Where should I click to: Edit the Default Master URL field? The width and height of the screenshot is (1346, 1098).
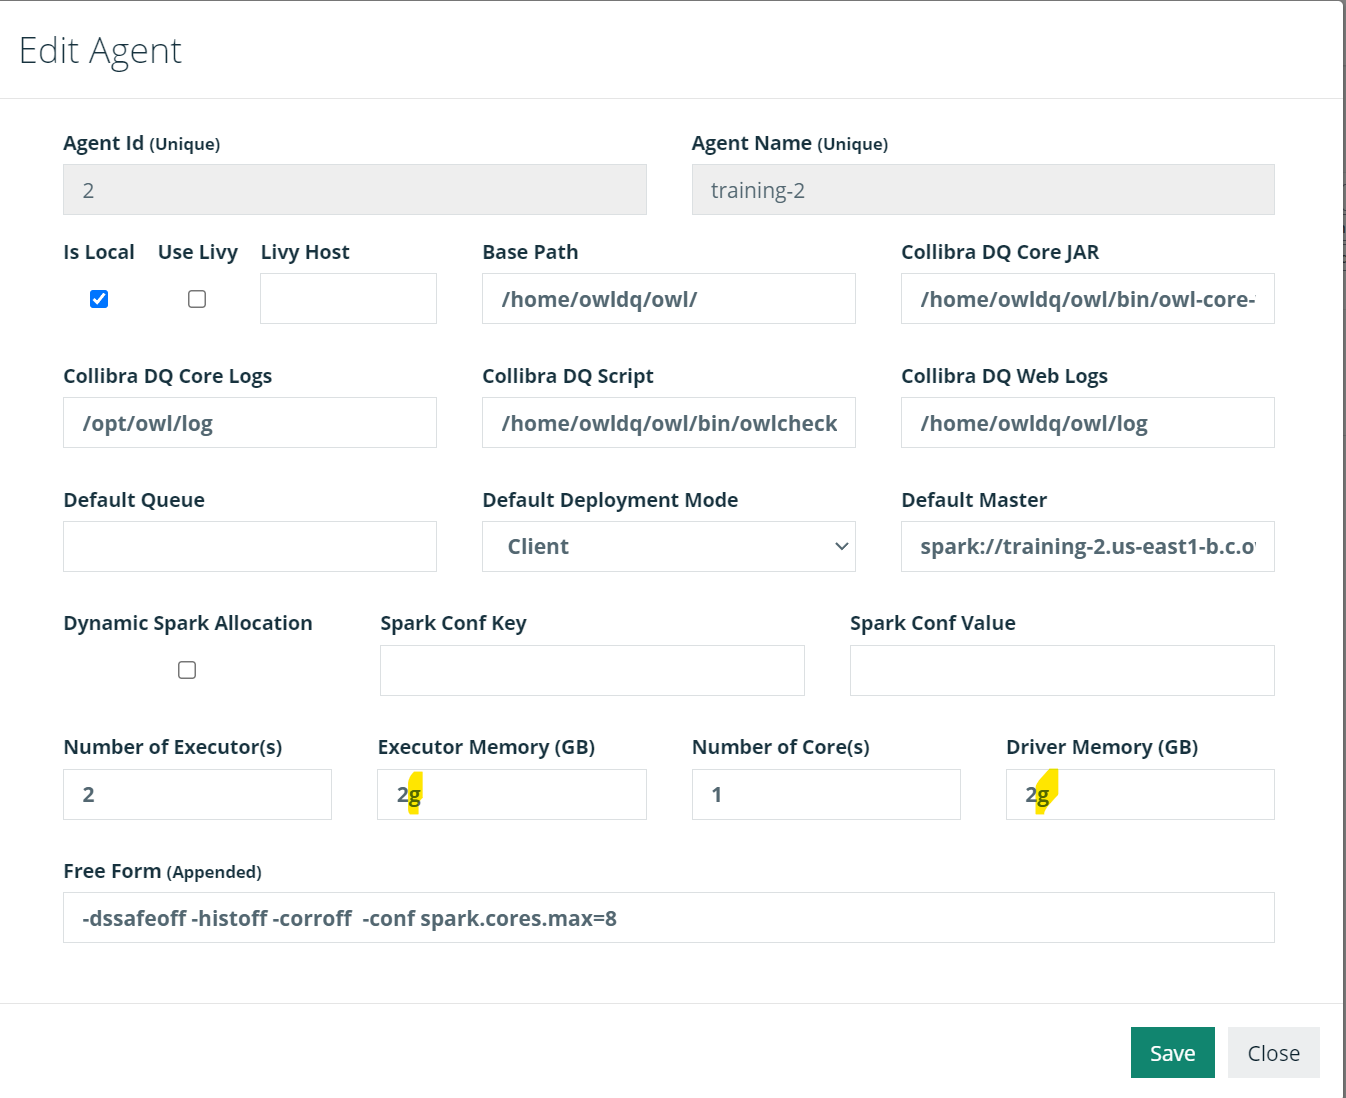[x=1088, y=546]
